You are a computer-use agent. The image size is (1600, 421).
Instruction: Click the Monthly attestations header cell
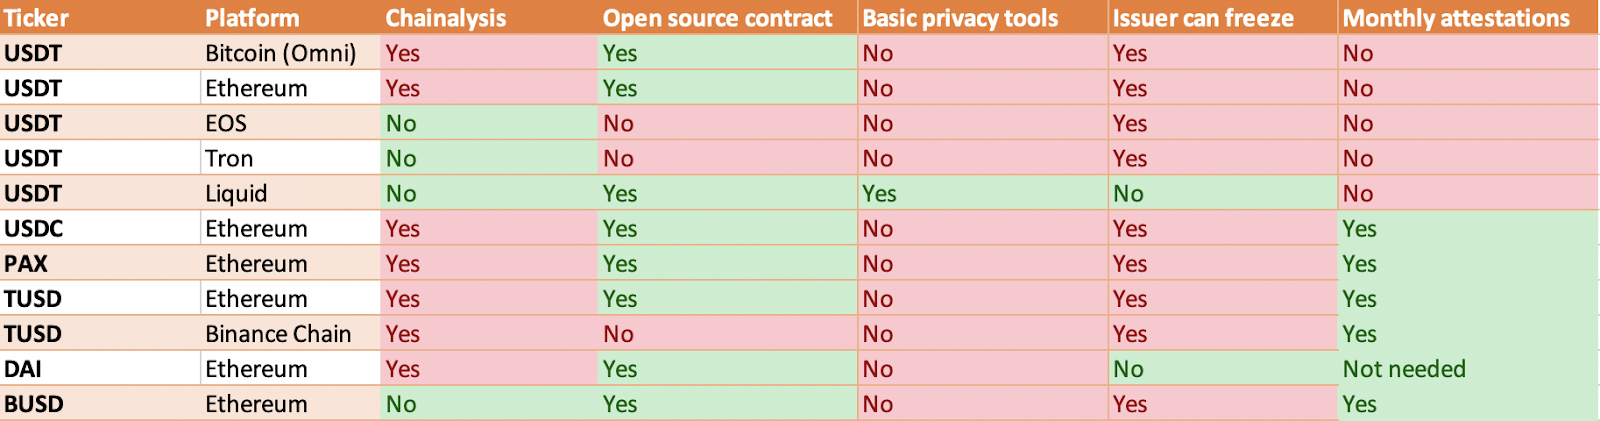point(1469,18)
